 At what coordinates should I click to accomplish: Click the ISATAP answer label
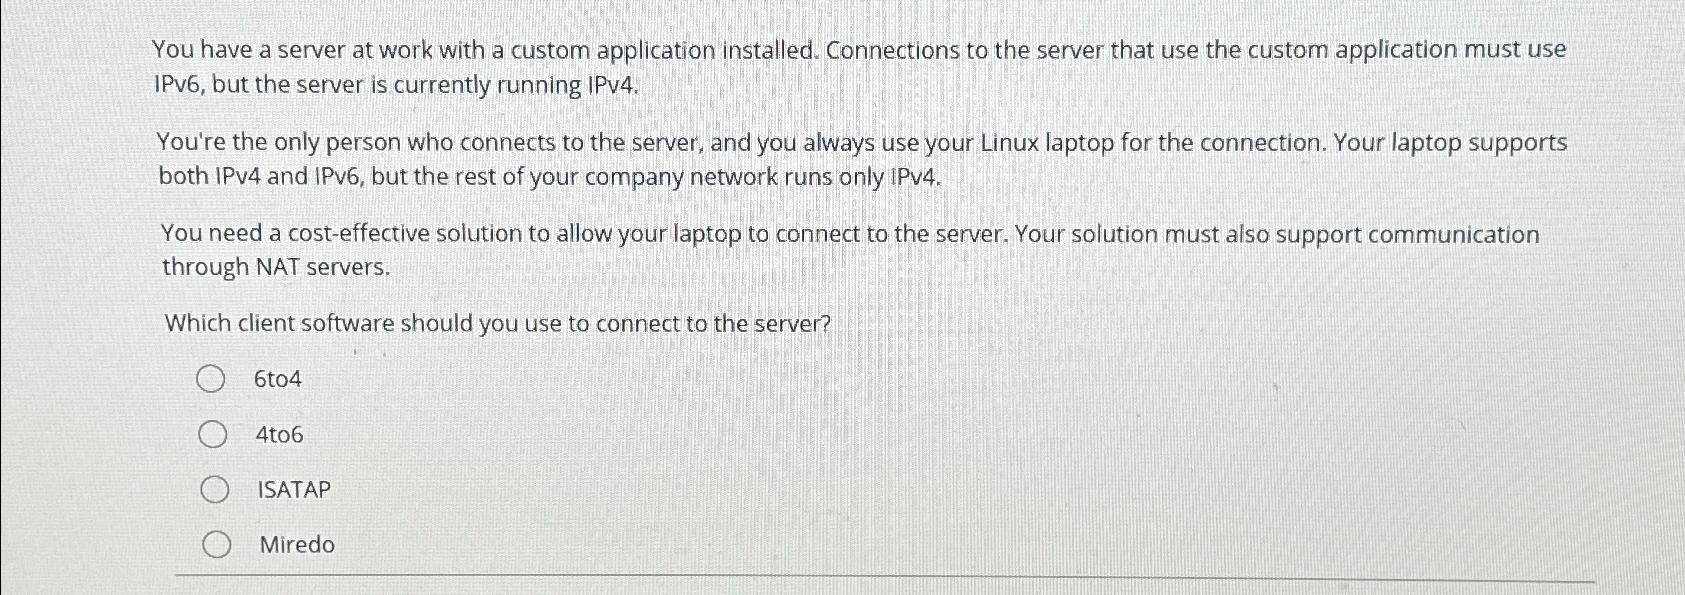tap(294, 490)
